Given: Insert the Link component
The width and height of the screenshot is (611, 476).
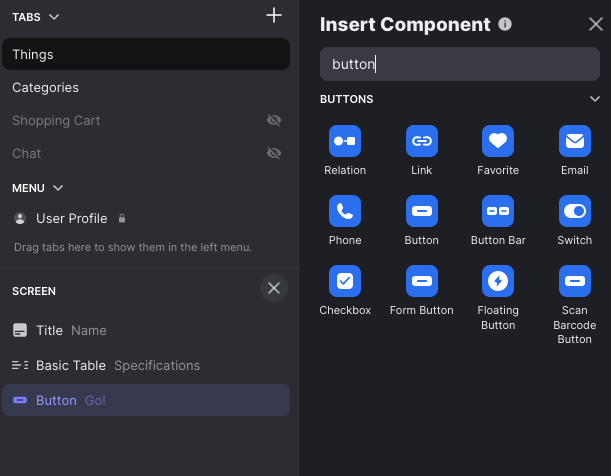Looking at the screenshot, I should click(422, 141).
